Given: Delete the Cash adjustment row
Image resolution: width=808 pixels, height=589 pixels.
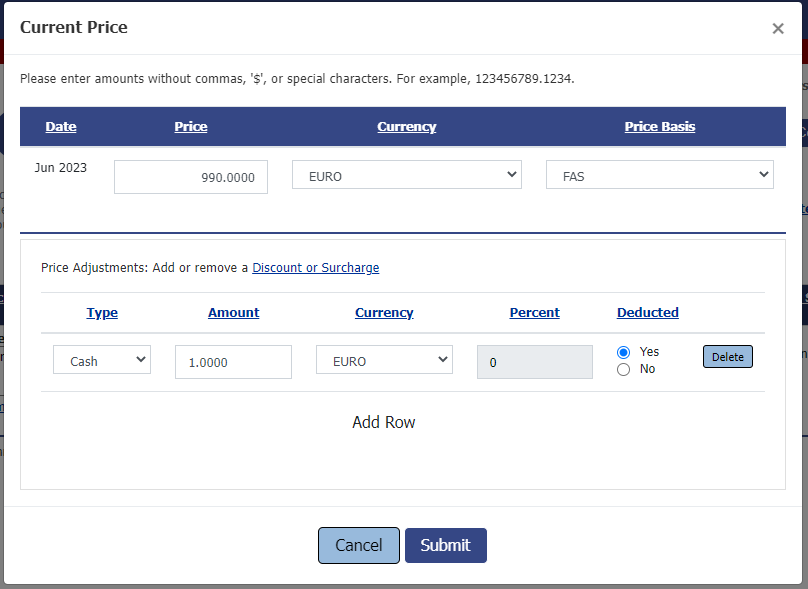Looking at the screenshot, I should tap(728, 357).
